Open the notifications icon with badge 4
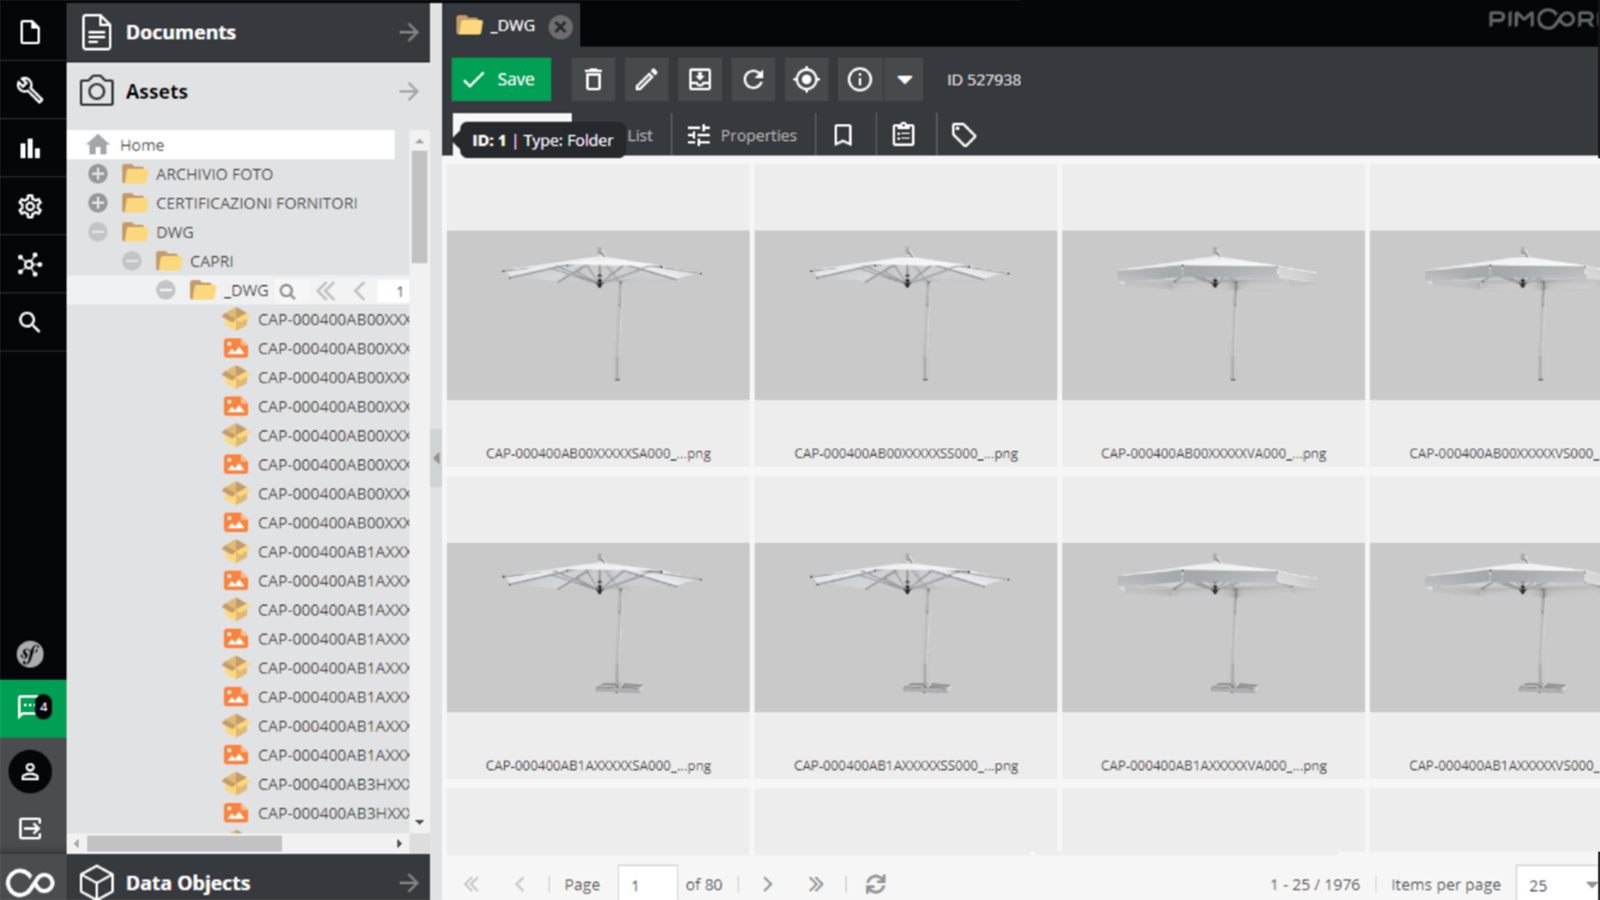1600x900 pixels. pyautogui.click(x=32, y=708)
